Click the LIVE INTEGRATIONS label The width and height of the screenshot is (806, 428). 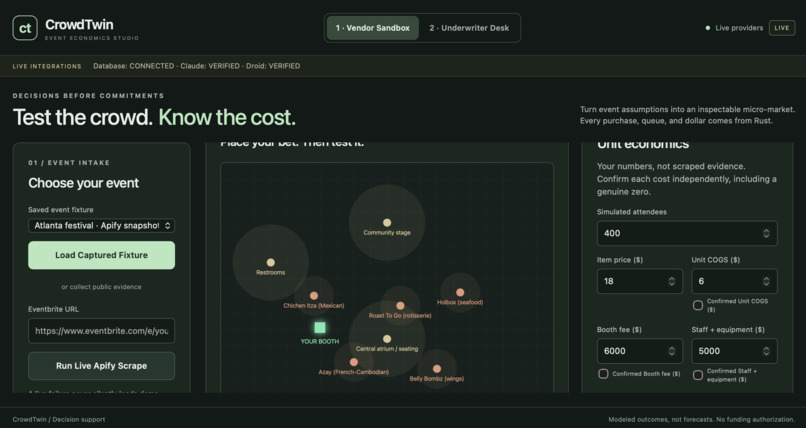click(x=47, y=66)
